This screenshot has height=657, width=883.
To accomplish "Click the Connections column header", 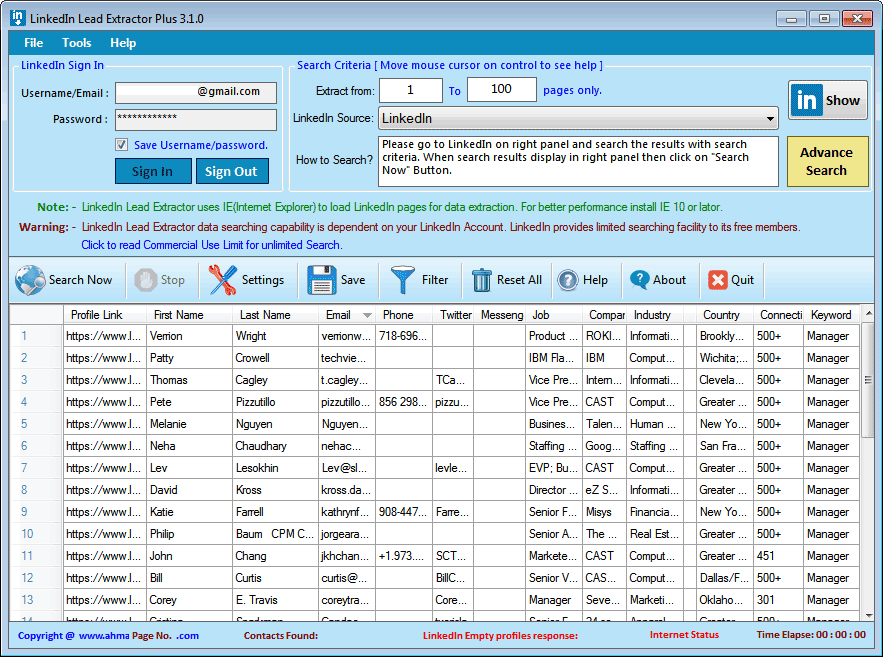I will coord(779,315).
